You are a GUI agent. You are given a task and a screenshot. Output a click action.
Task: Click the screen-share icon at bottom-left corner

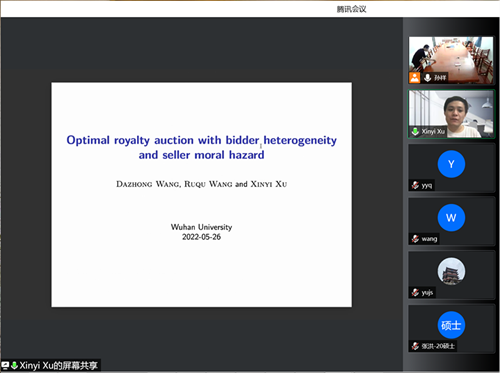pyautogui.click(x=5, y=365)
